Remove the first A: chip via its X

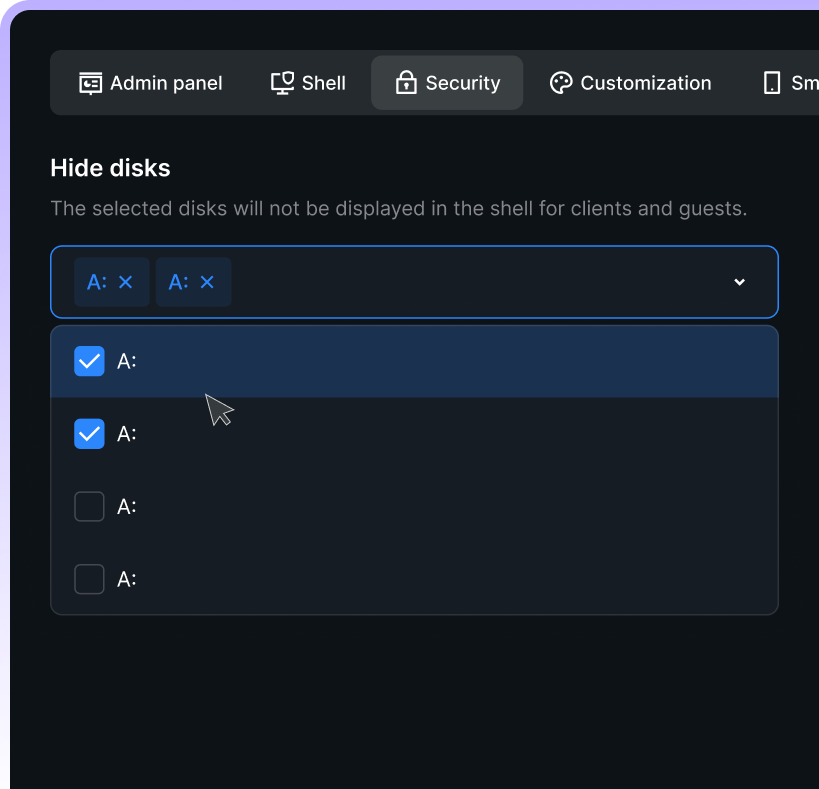(x=126, y=282)
